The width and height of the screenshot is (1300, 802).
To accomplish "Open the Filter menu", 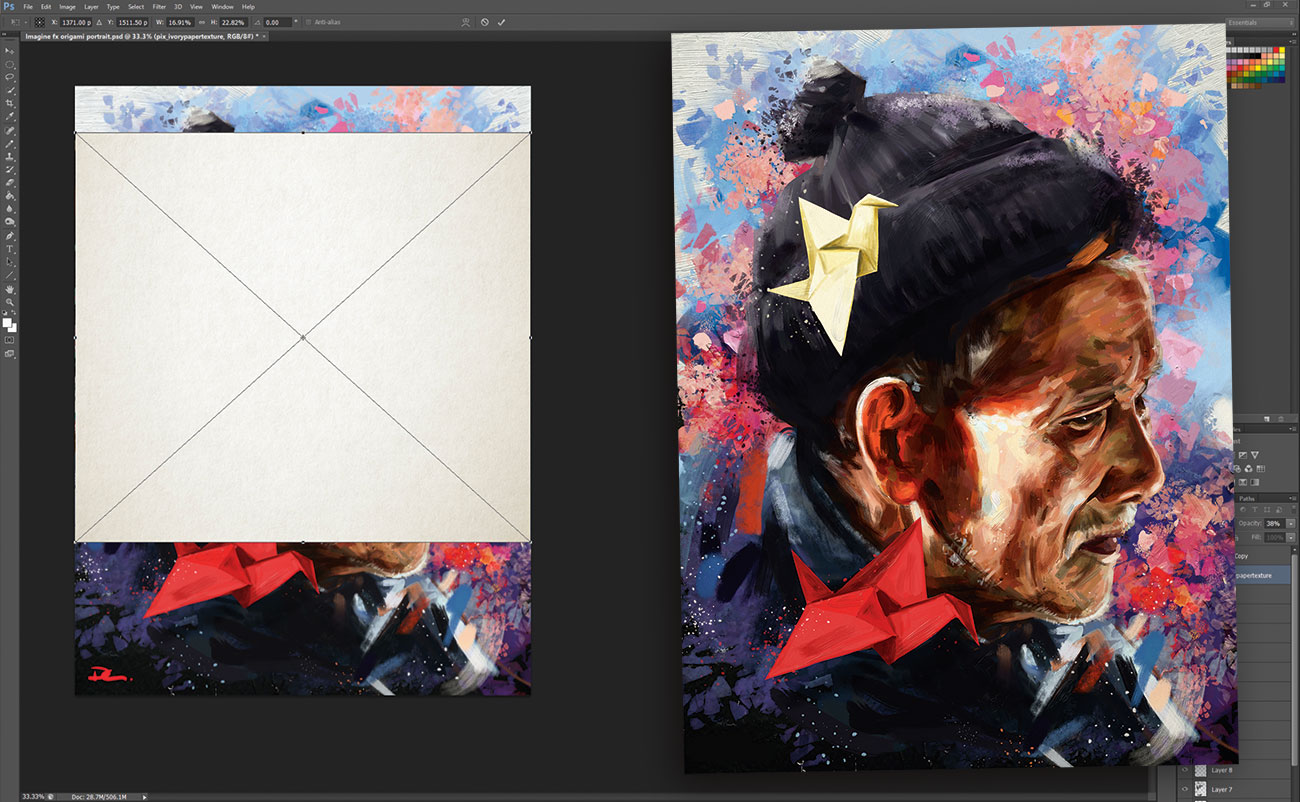I will point(159,7).
